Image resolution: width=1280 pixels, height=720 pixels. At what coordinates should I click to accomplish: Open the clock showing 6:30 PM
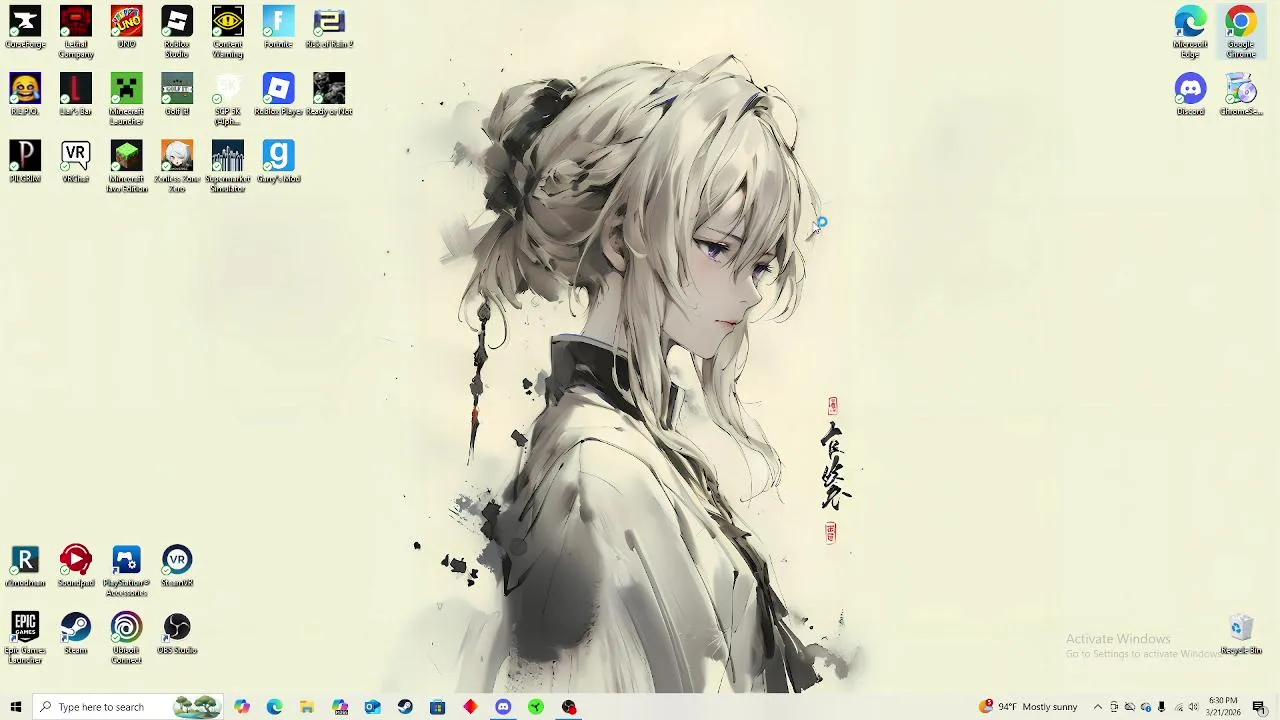click(1223, 707)
